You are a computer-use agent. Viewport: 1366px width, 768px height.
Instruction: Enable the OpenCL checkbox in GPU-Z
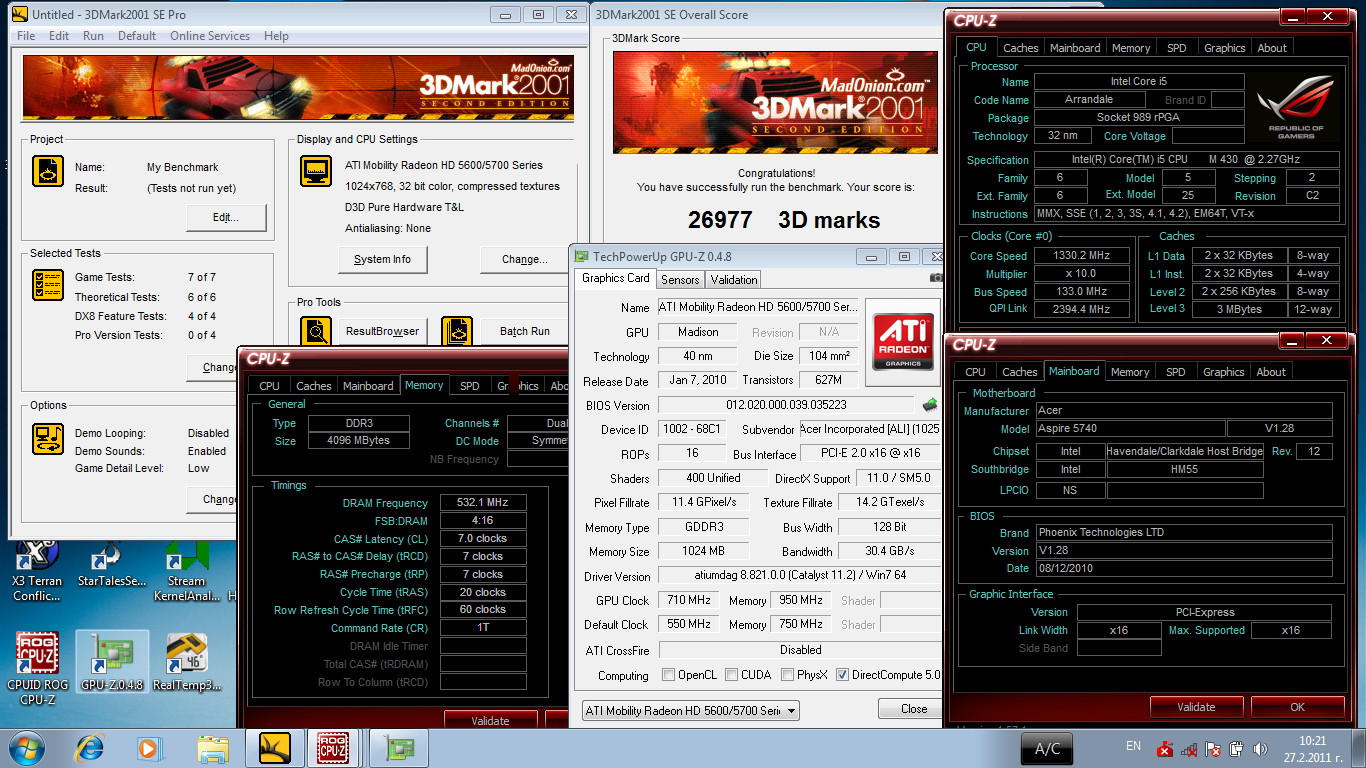tap(668, 675)
